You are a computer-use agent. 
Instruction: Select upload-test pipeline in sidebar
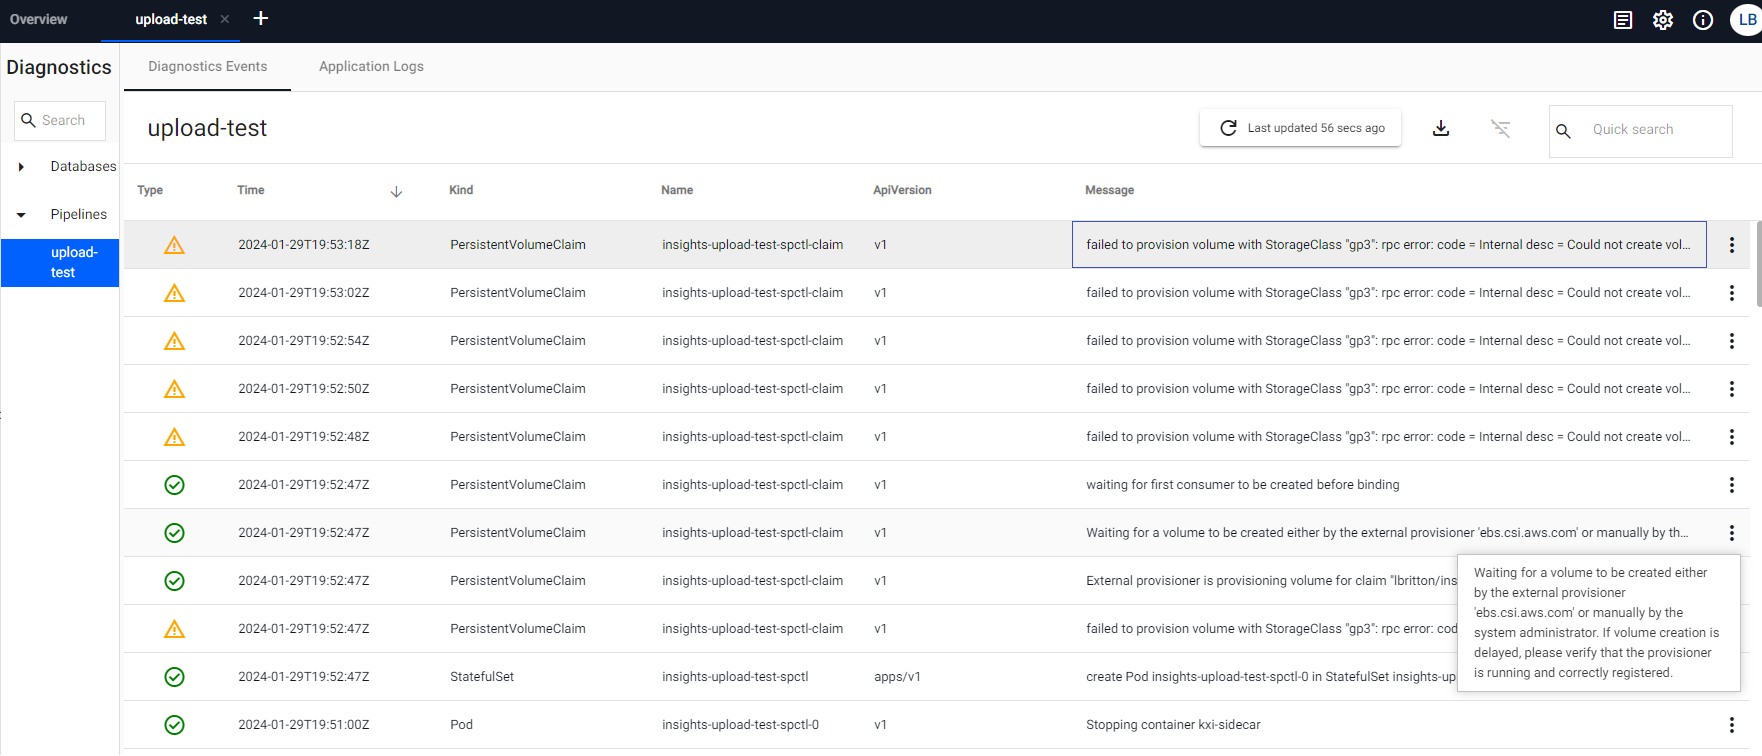pos(61,262)
